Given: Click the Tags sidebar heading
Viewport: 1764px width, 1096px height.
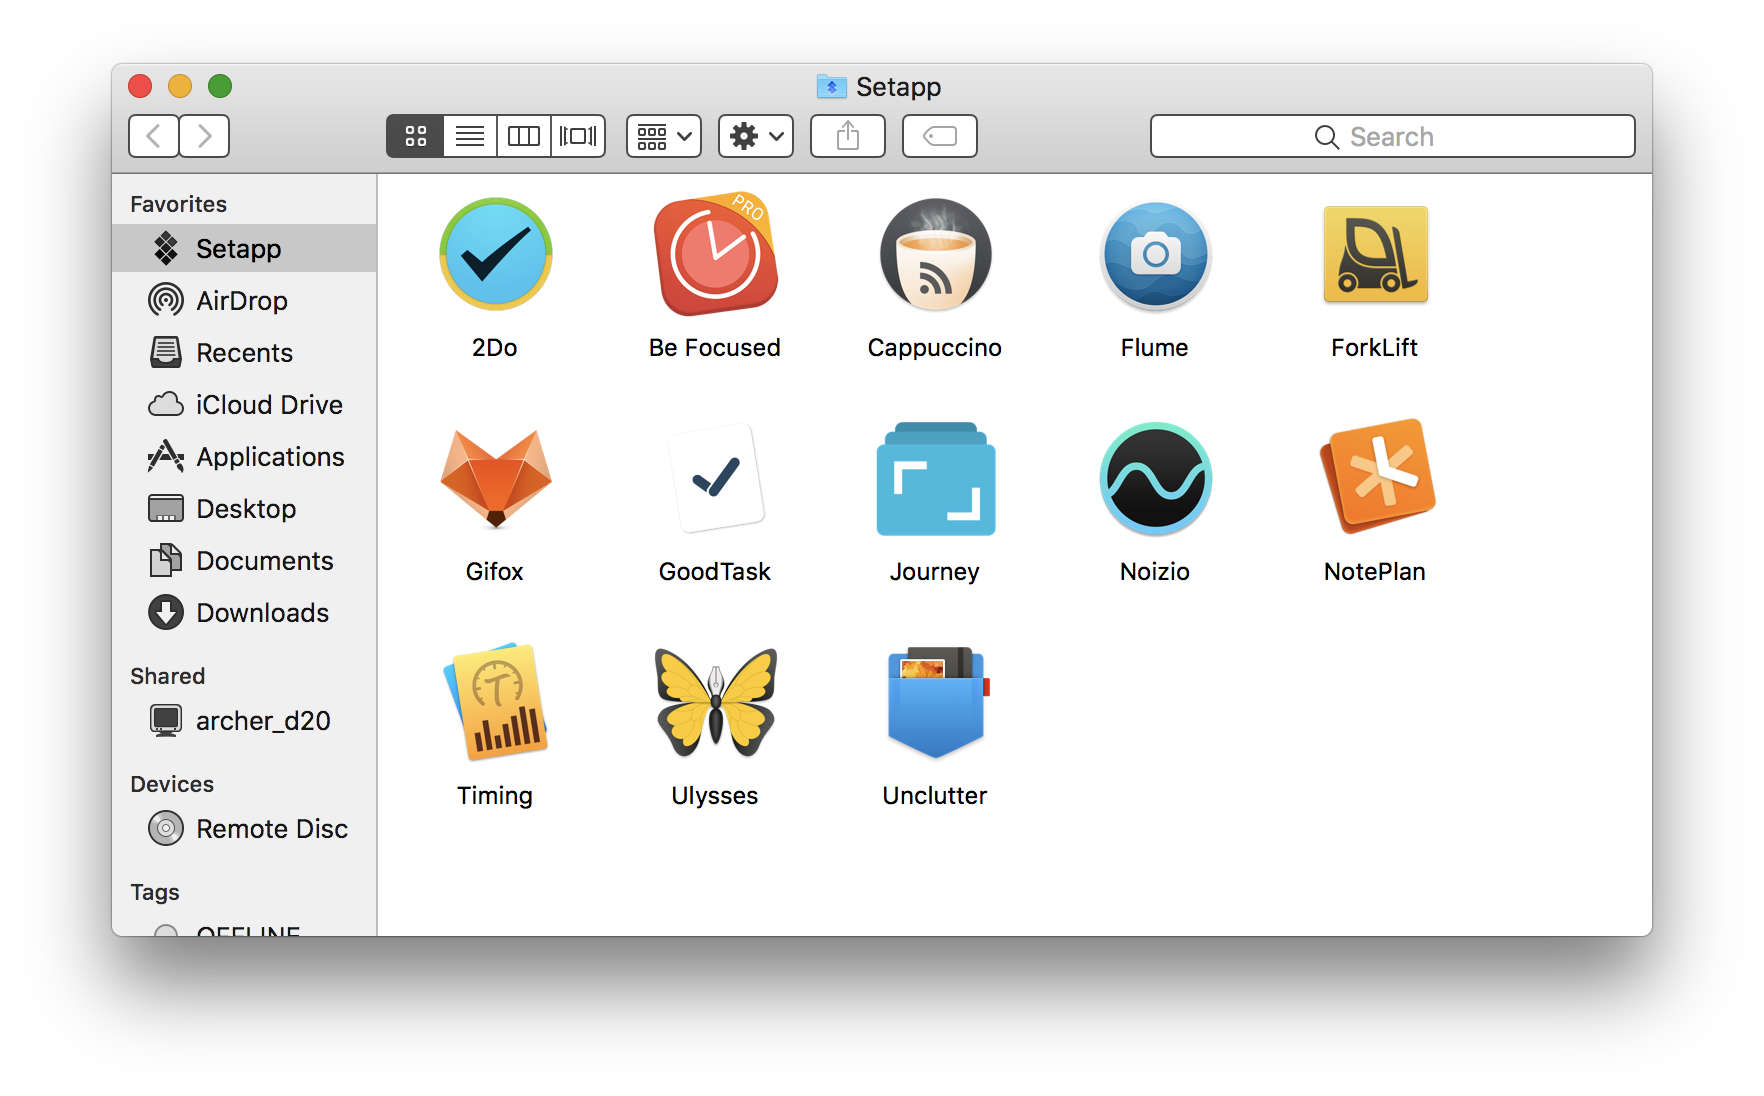Looking at the screenshot, I should [x=155, y=892].
